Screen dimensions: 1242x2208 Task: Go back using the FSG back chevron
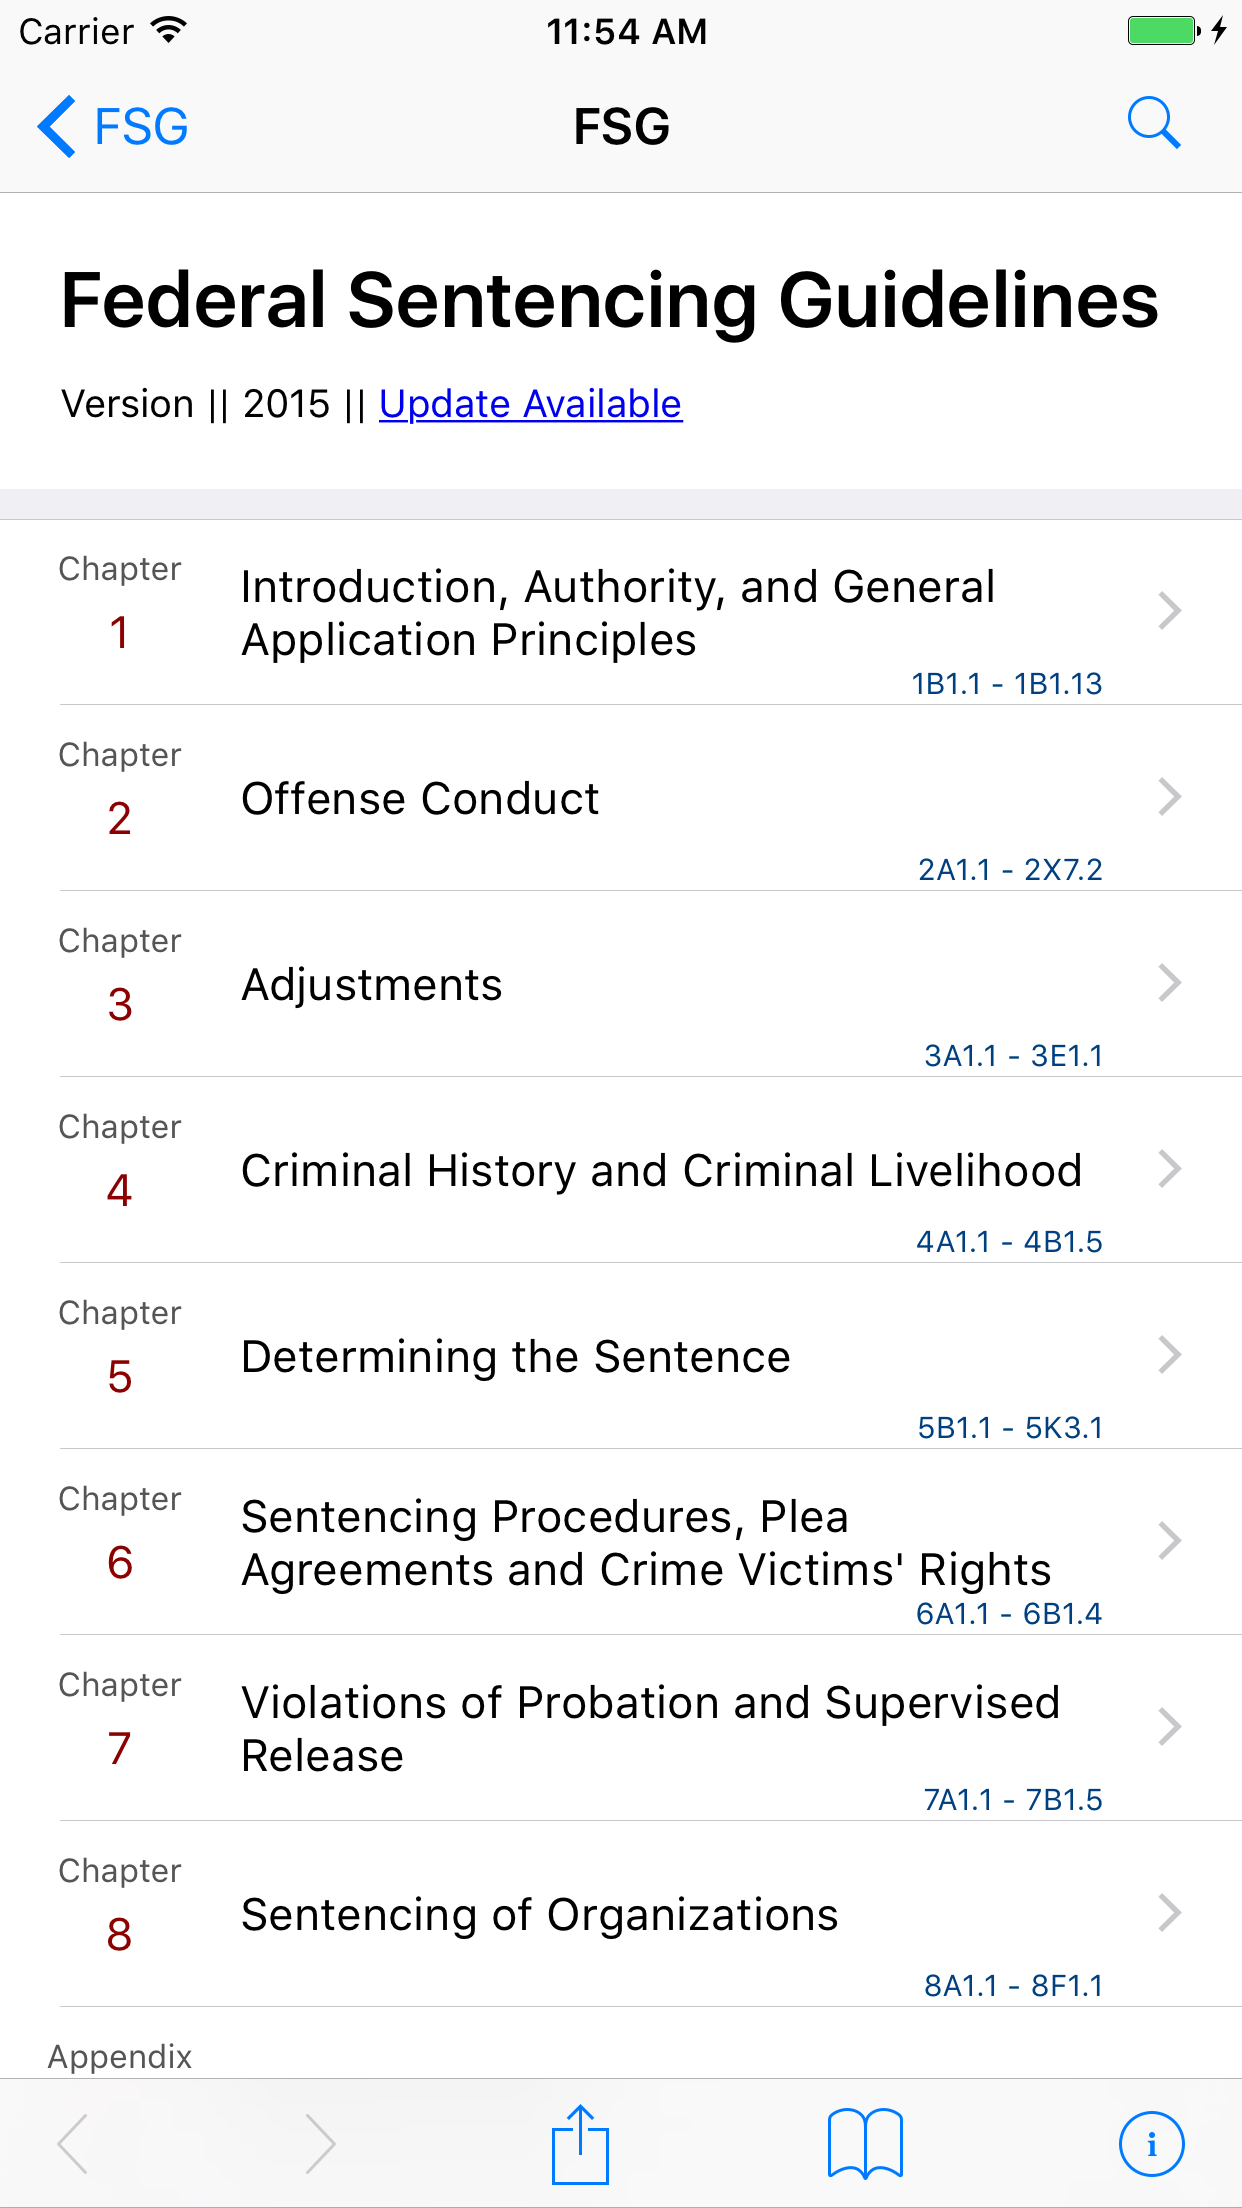pyautogui.click(x=112, y=126)
